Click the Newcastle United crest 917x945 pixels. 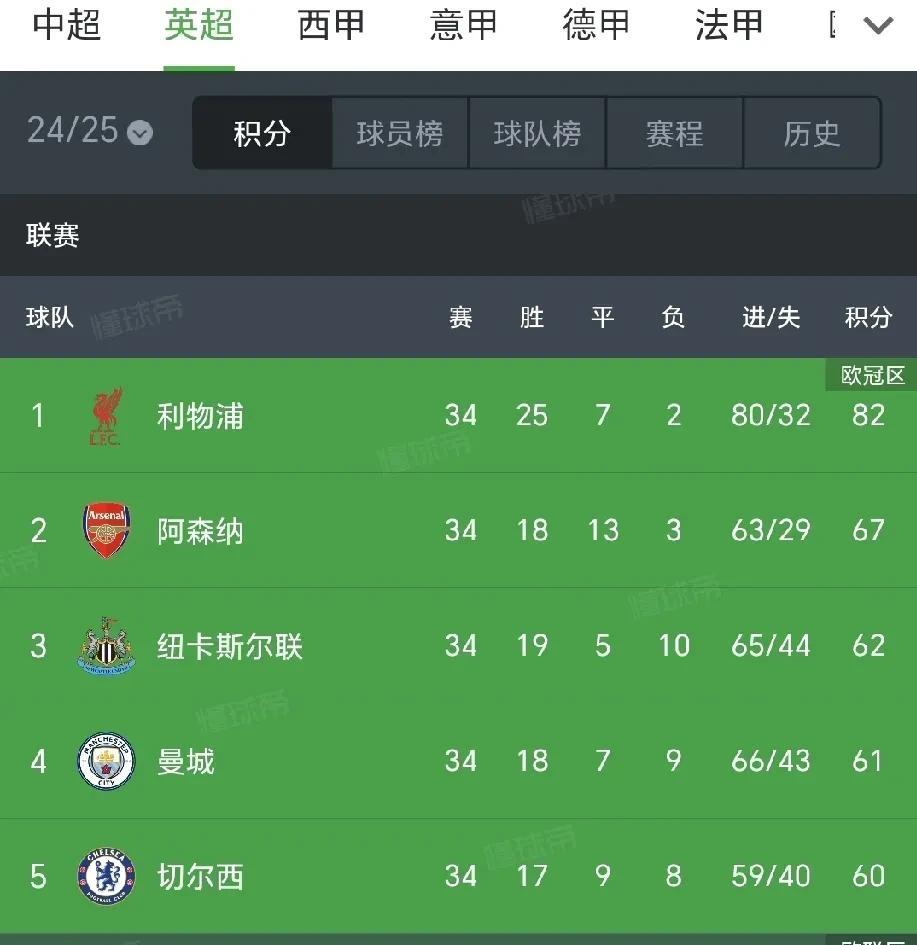point(106,645)
